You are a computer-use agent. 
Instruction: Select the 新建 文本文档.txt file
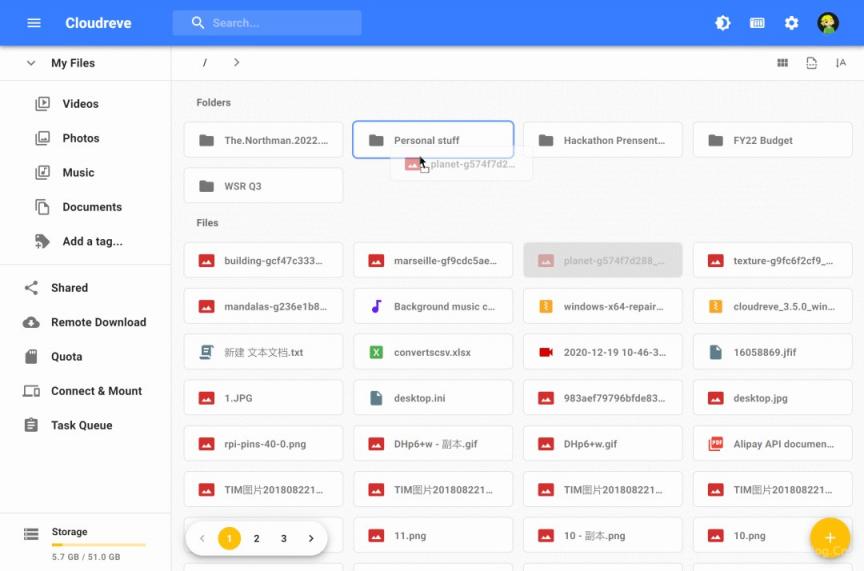[x=263, y=352]
